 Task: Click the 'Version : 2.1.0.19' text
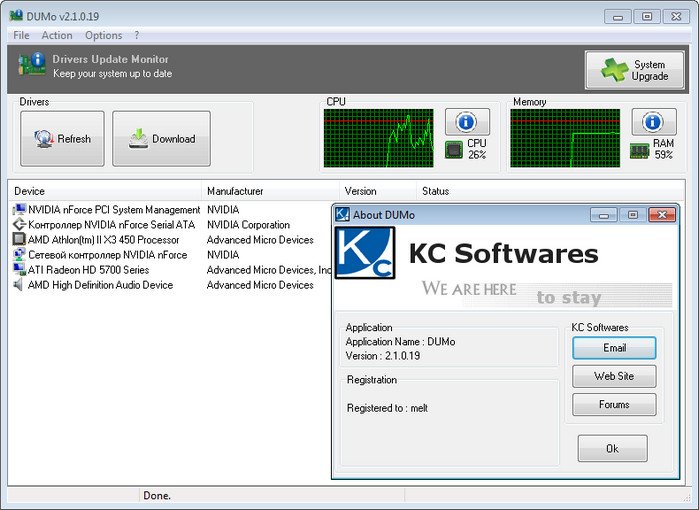382,356
